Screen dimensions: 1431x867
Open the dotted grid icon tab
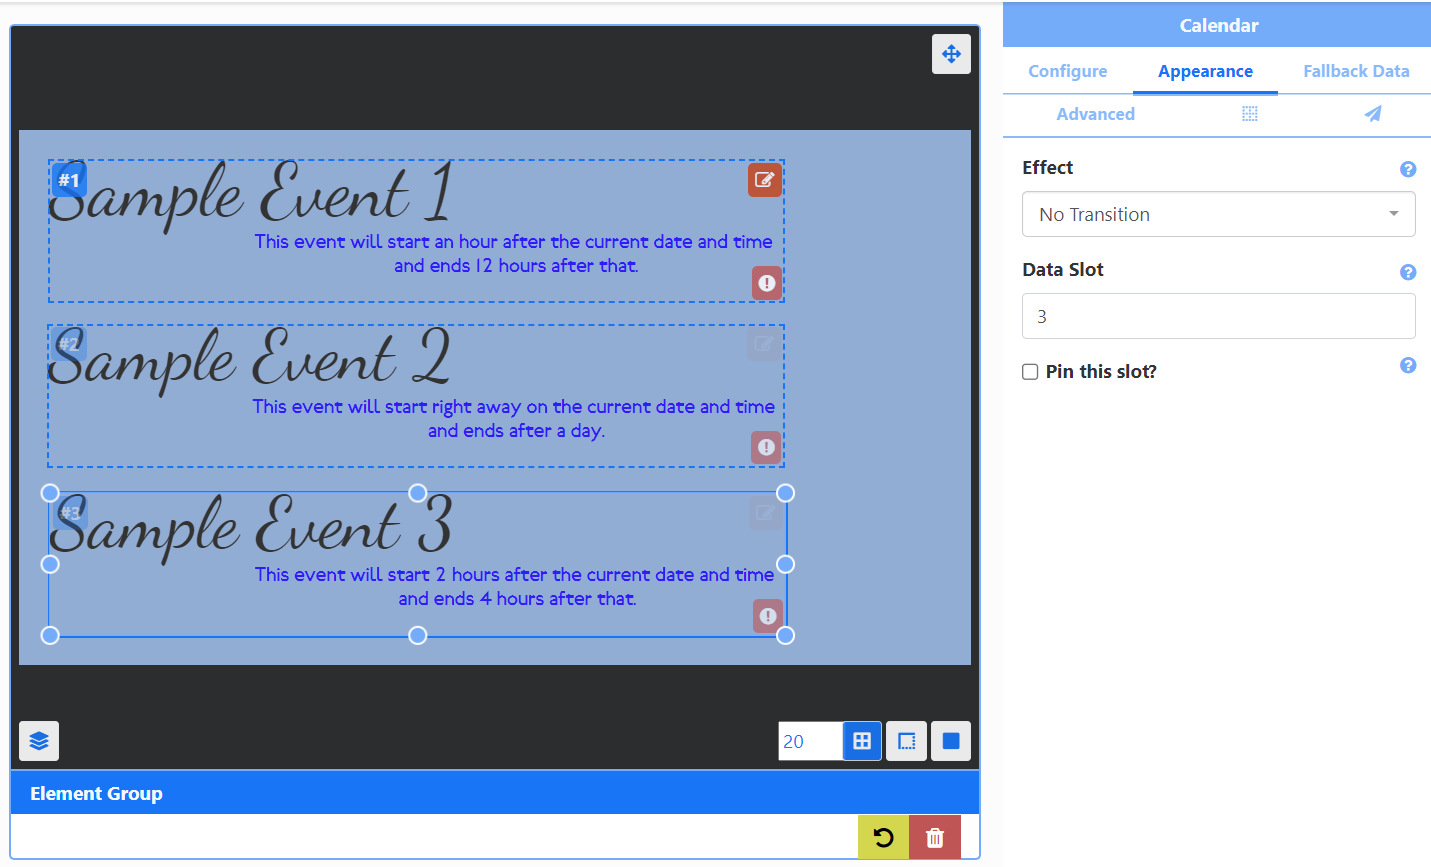[x=1249, y=114]
